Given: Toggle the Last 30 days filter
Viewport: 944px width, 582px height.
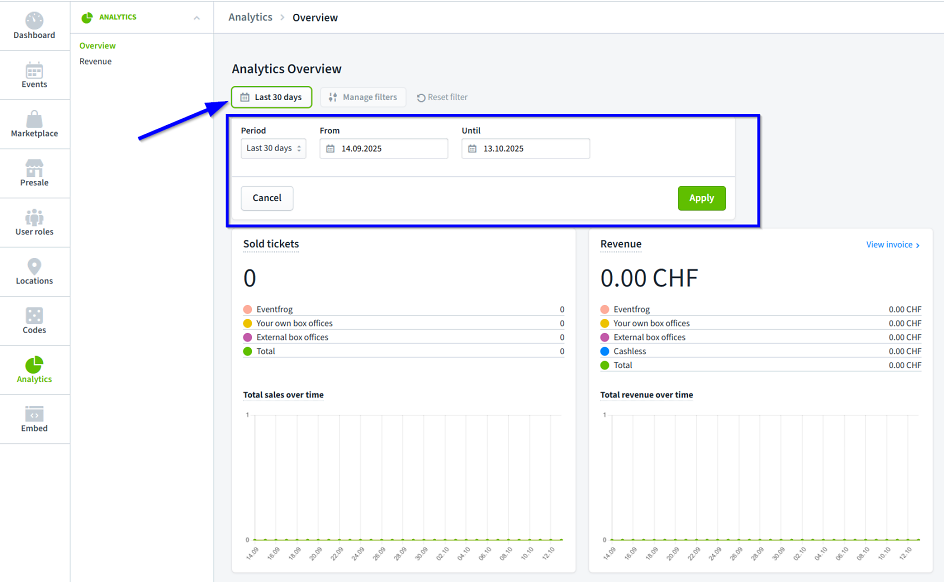Looking at the screenshot, I should [x=271, y=97].
